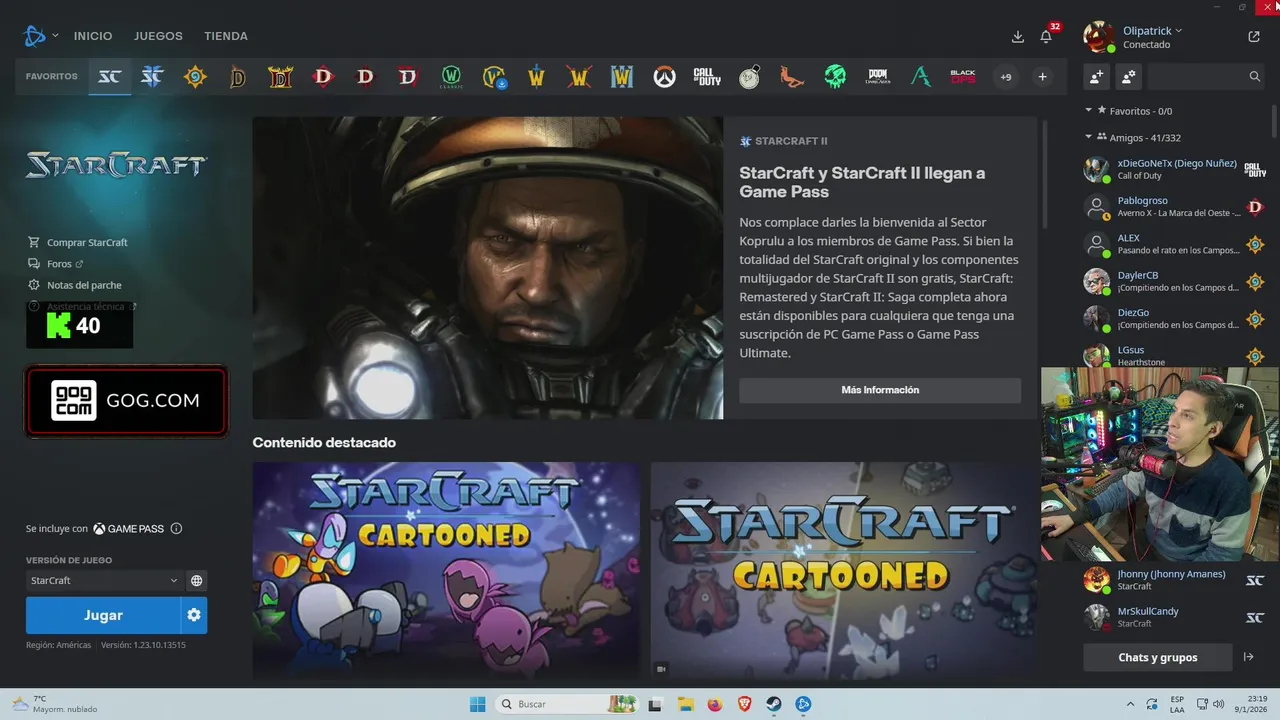Open Chats y grupos button

[x=1158, y=657]
